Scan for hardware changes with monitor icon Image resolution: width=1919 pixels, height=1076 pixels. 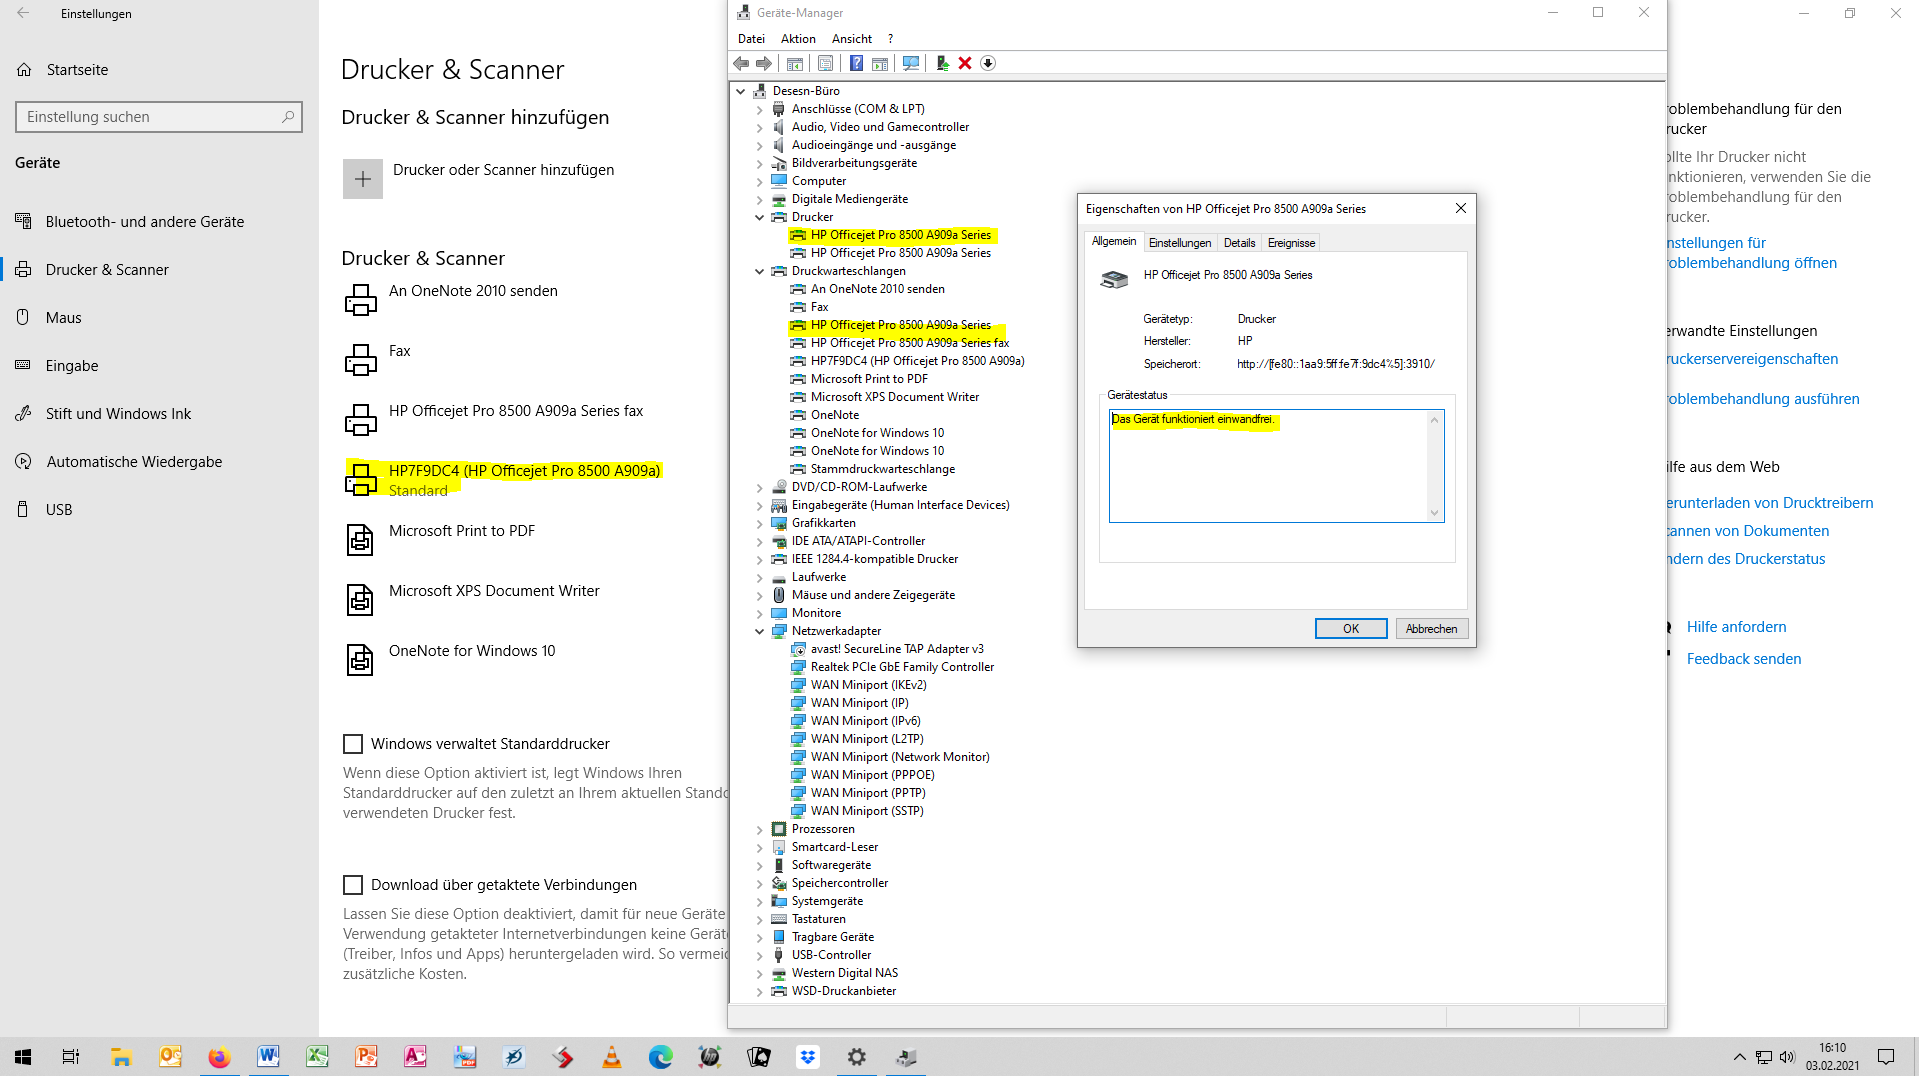tap(911, 63)
